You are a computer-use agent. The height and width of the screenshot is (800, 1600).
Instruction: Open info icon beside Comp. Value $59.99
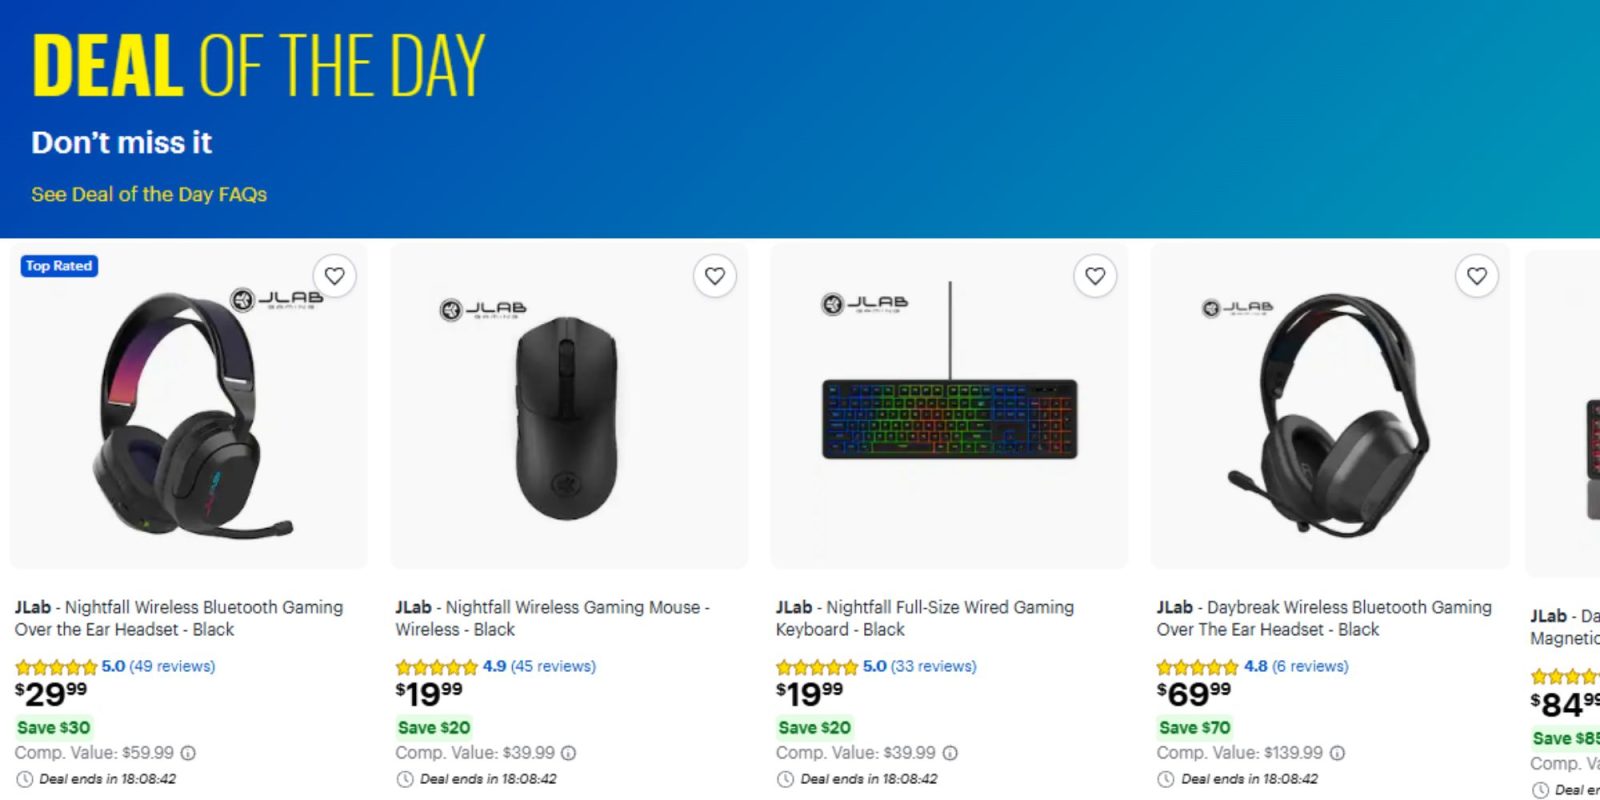point(188,753)
